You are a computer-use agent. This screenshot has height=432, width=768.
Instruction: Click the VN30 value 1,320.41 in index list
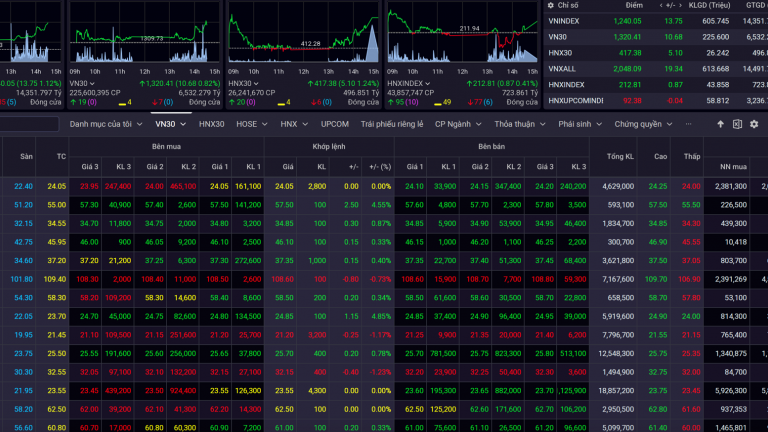(627, 37)
